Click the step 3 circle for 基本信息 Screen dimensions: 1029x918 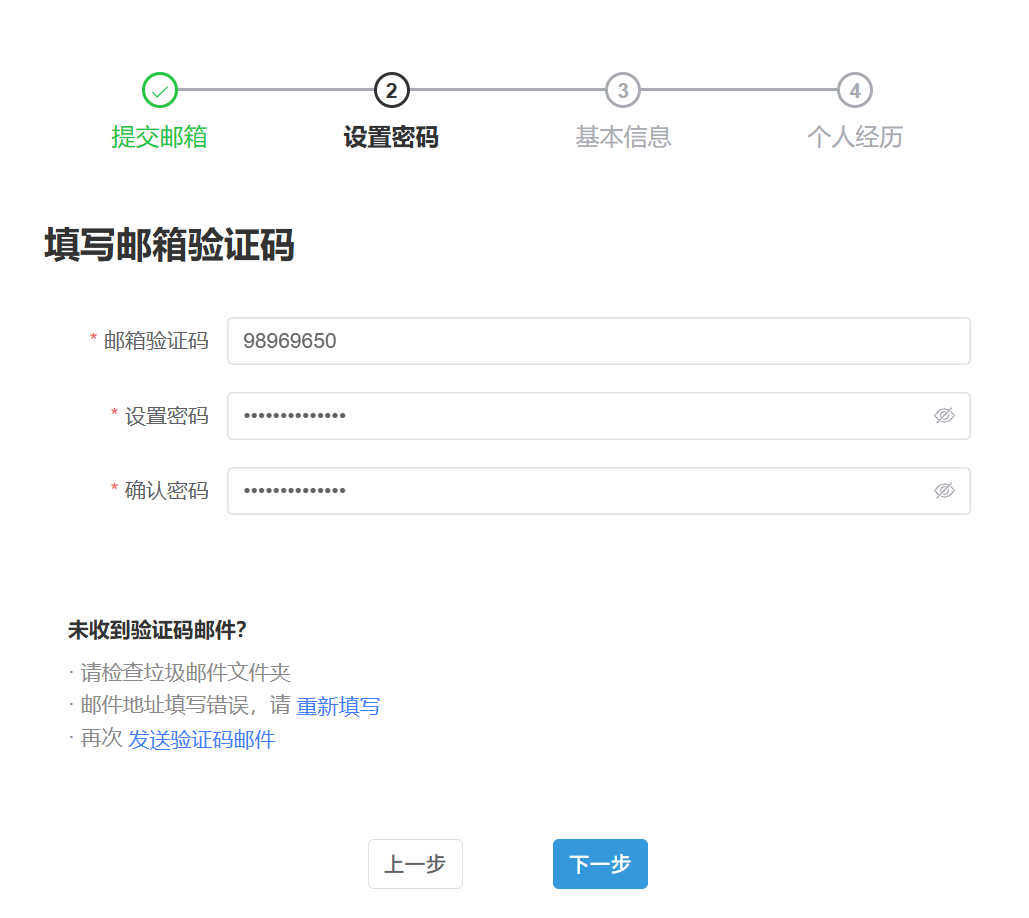(623, 89)
